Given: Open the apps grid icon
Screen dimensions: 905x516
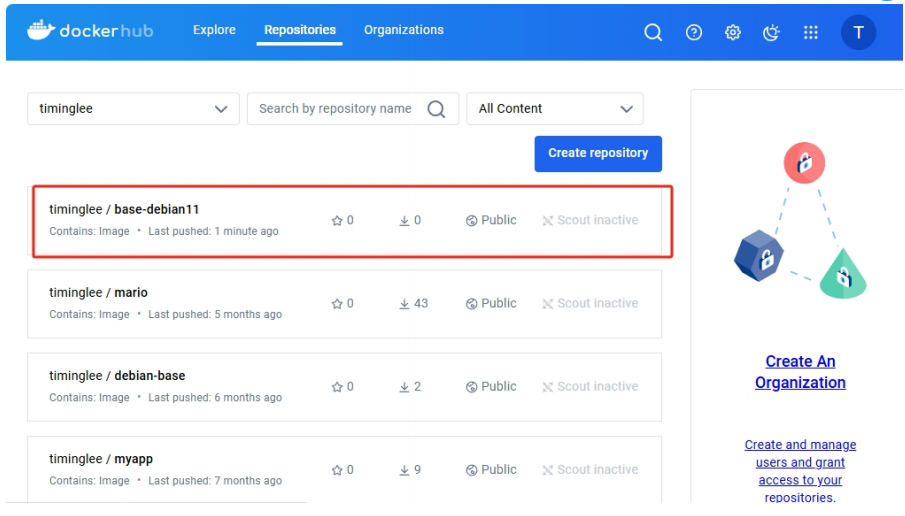Looking at the screenshot, I should point(810,32).
